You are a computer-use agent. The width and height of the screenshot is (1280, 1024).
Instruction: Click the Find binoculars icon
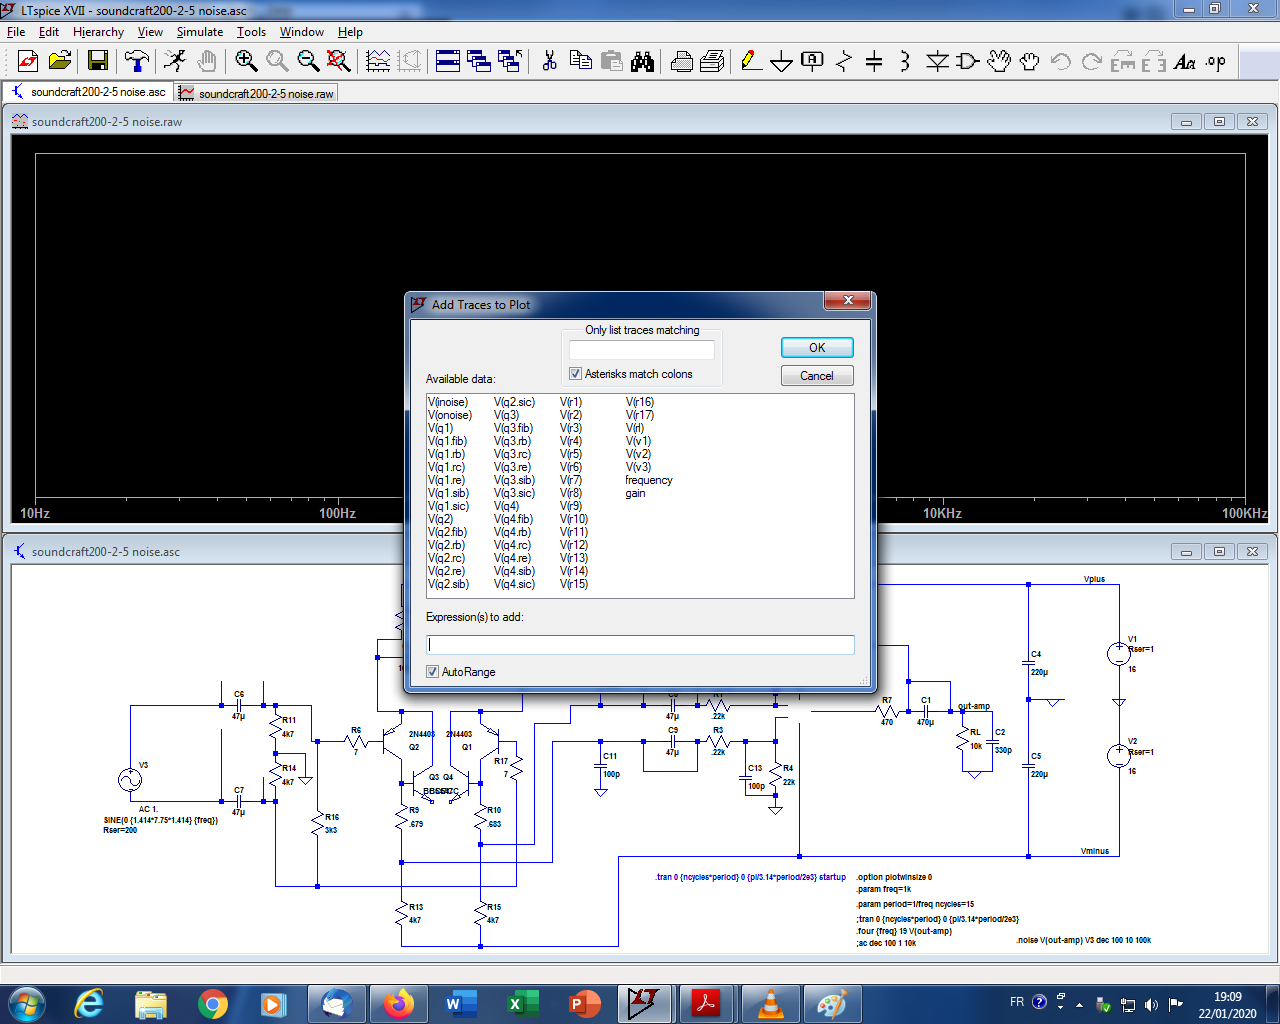click(x=643, y=62)
